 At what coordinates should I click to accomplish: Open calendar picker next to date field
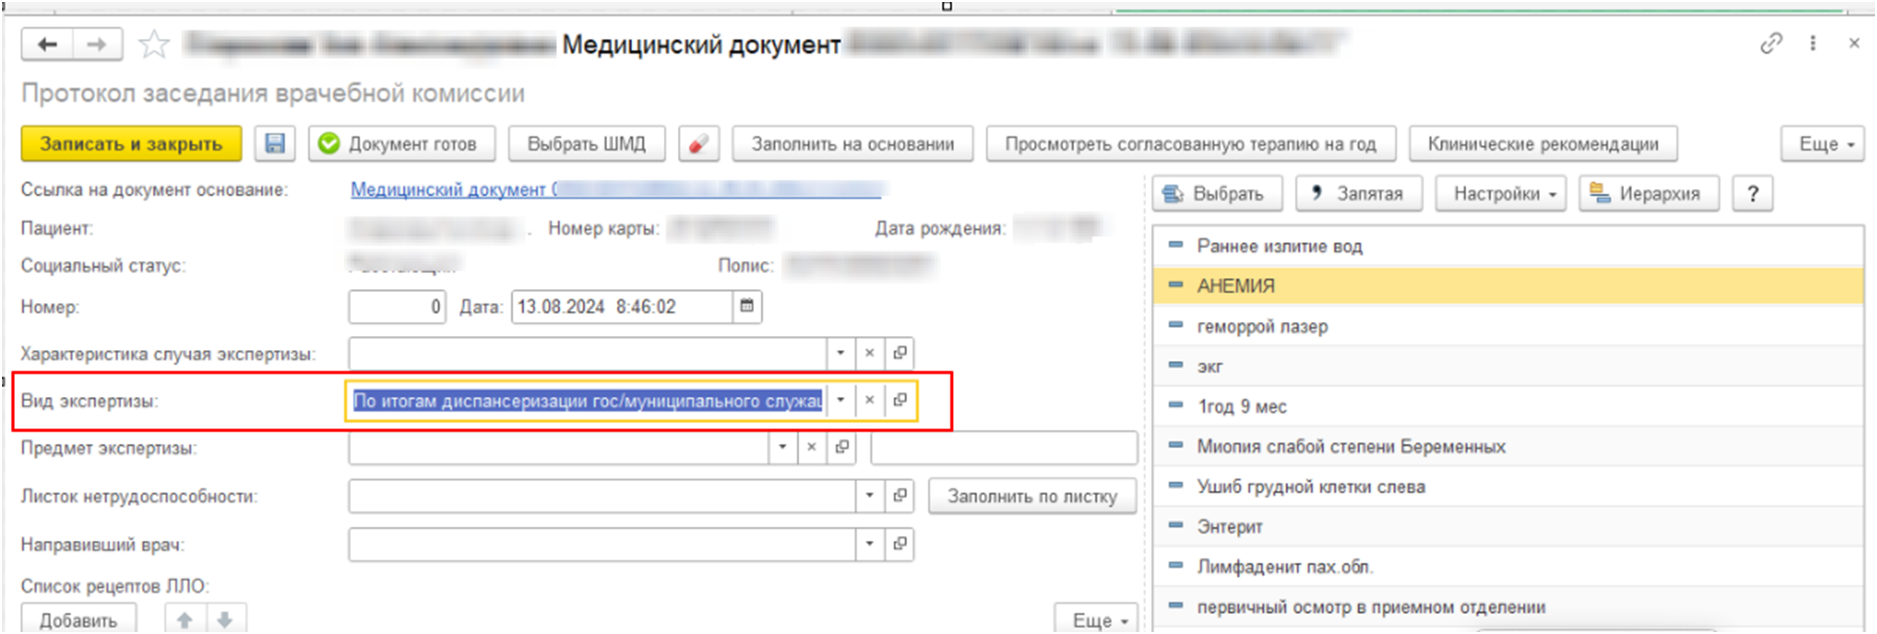tap(747, 307)
